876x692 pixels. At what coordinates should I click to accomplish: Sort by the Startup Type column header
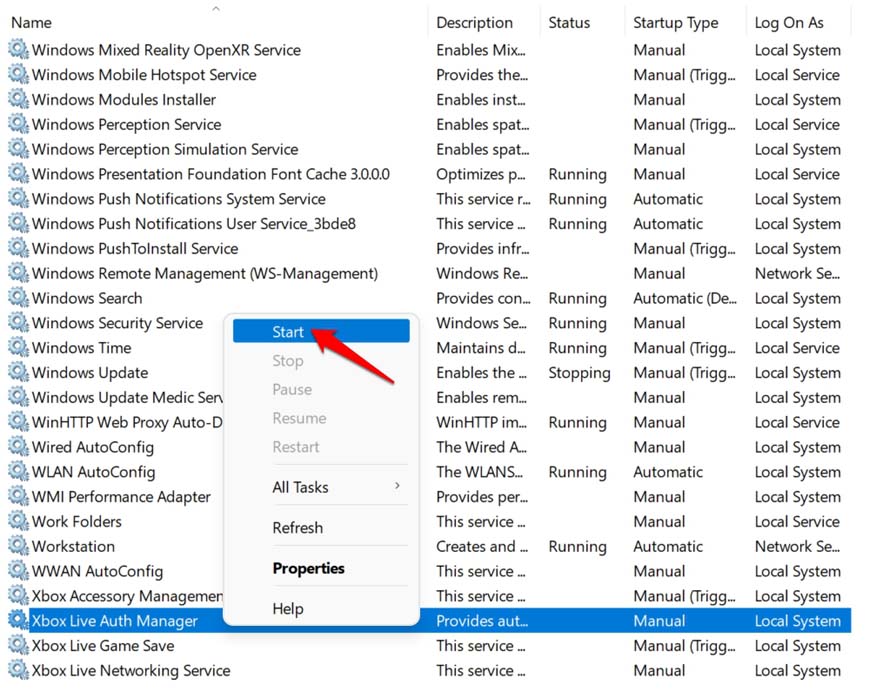(675, 23)
